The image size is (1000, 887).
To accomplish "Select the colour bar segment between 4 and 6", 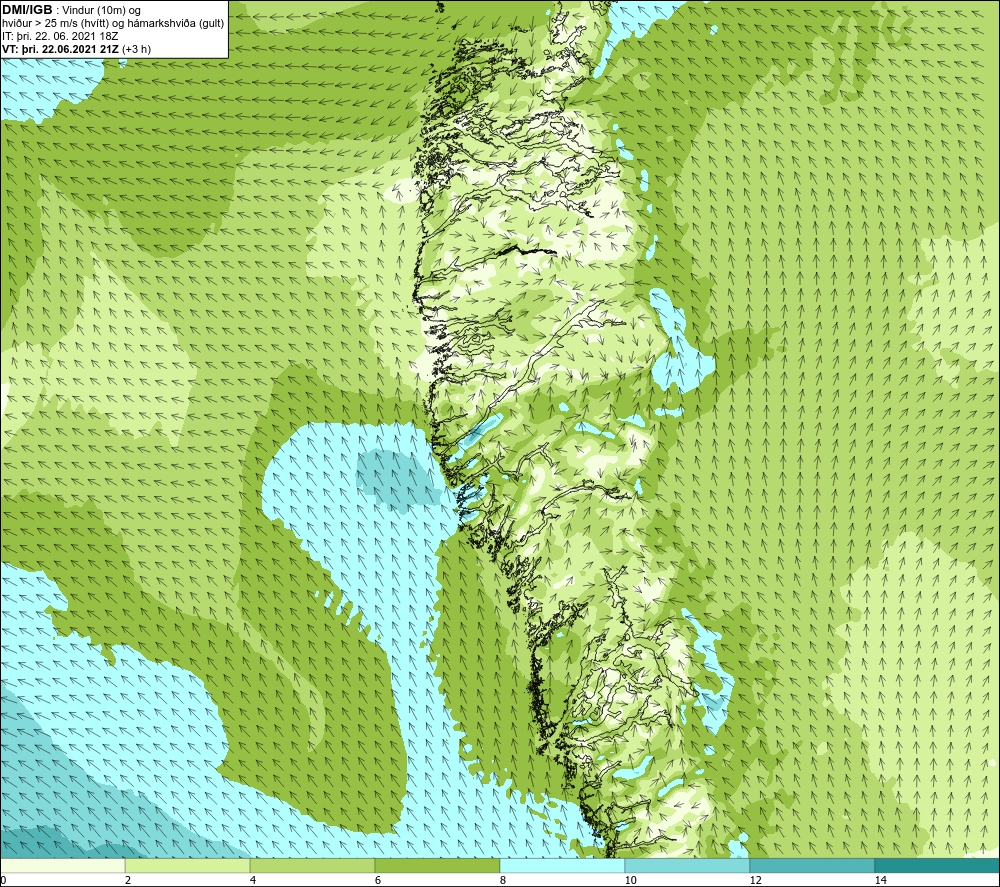I will (312, 866).
